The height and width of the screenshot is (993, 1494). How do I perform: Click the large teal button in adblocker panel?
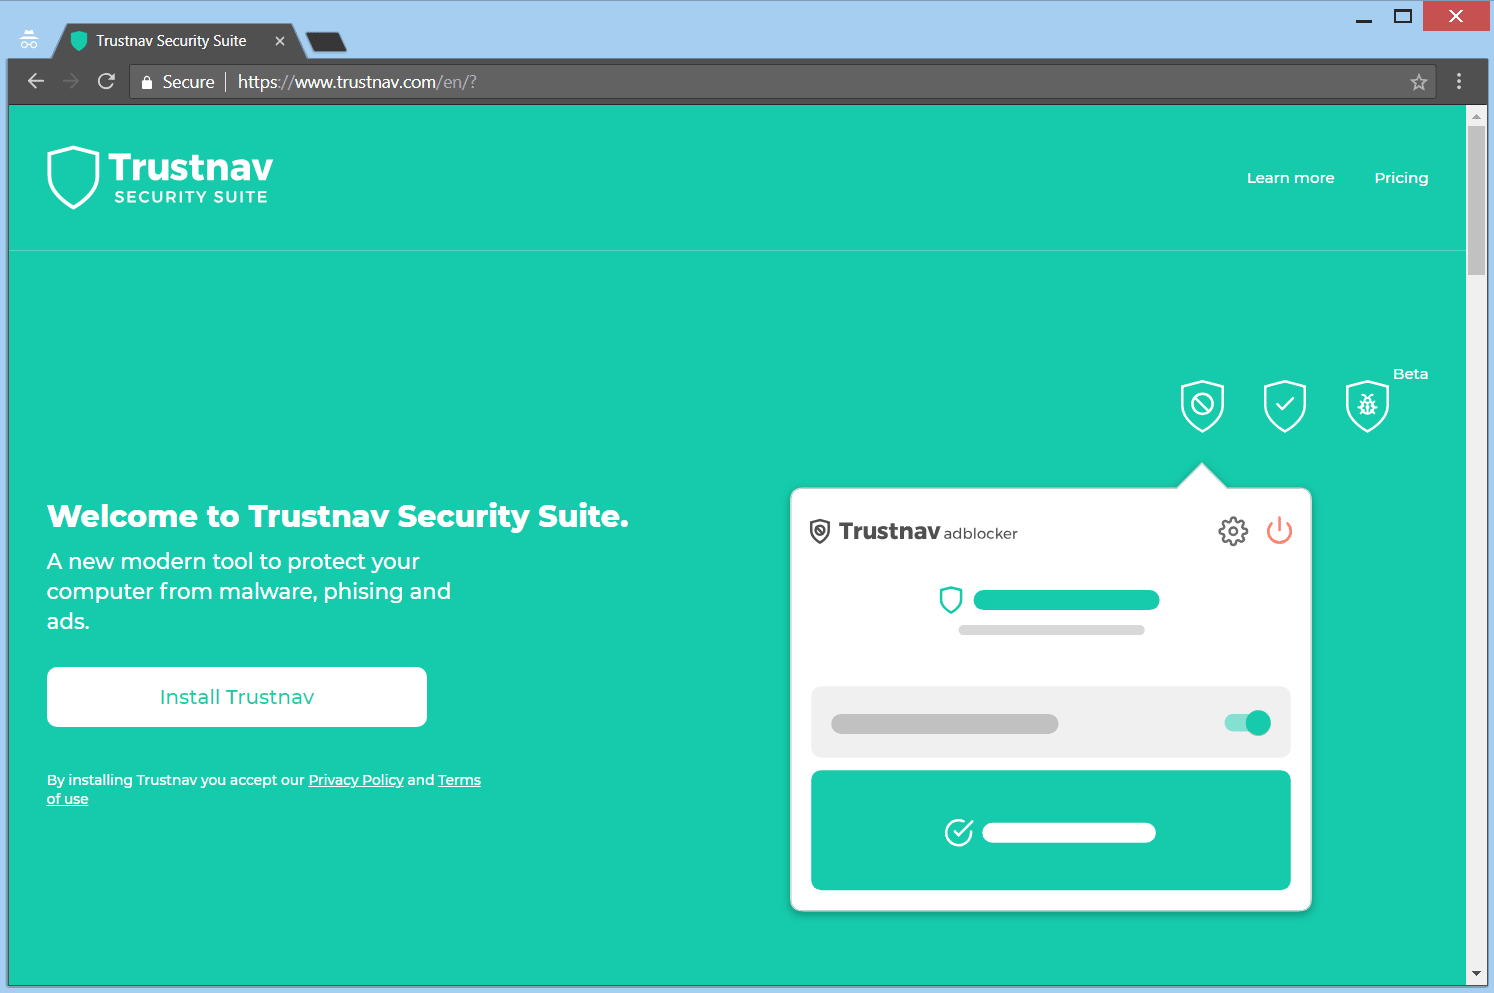click(x=1051, y=830)
